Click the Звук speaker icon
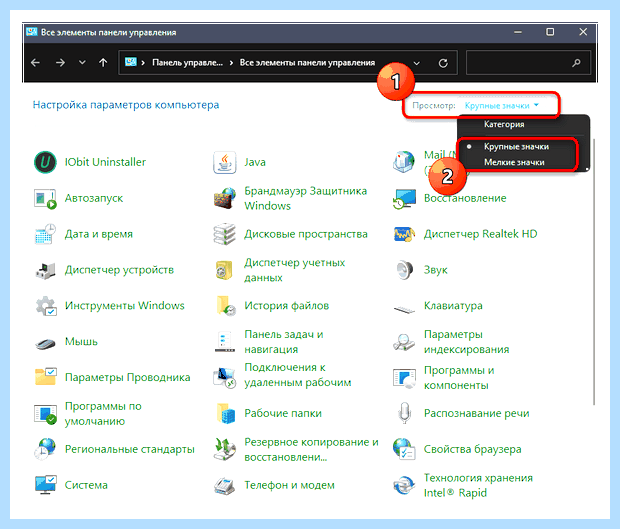 (404, 270)
